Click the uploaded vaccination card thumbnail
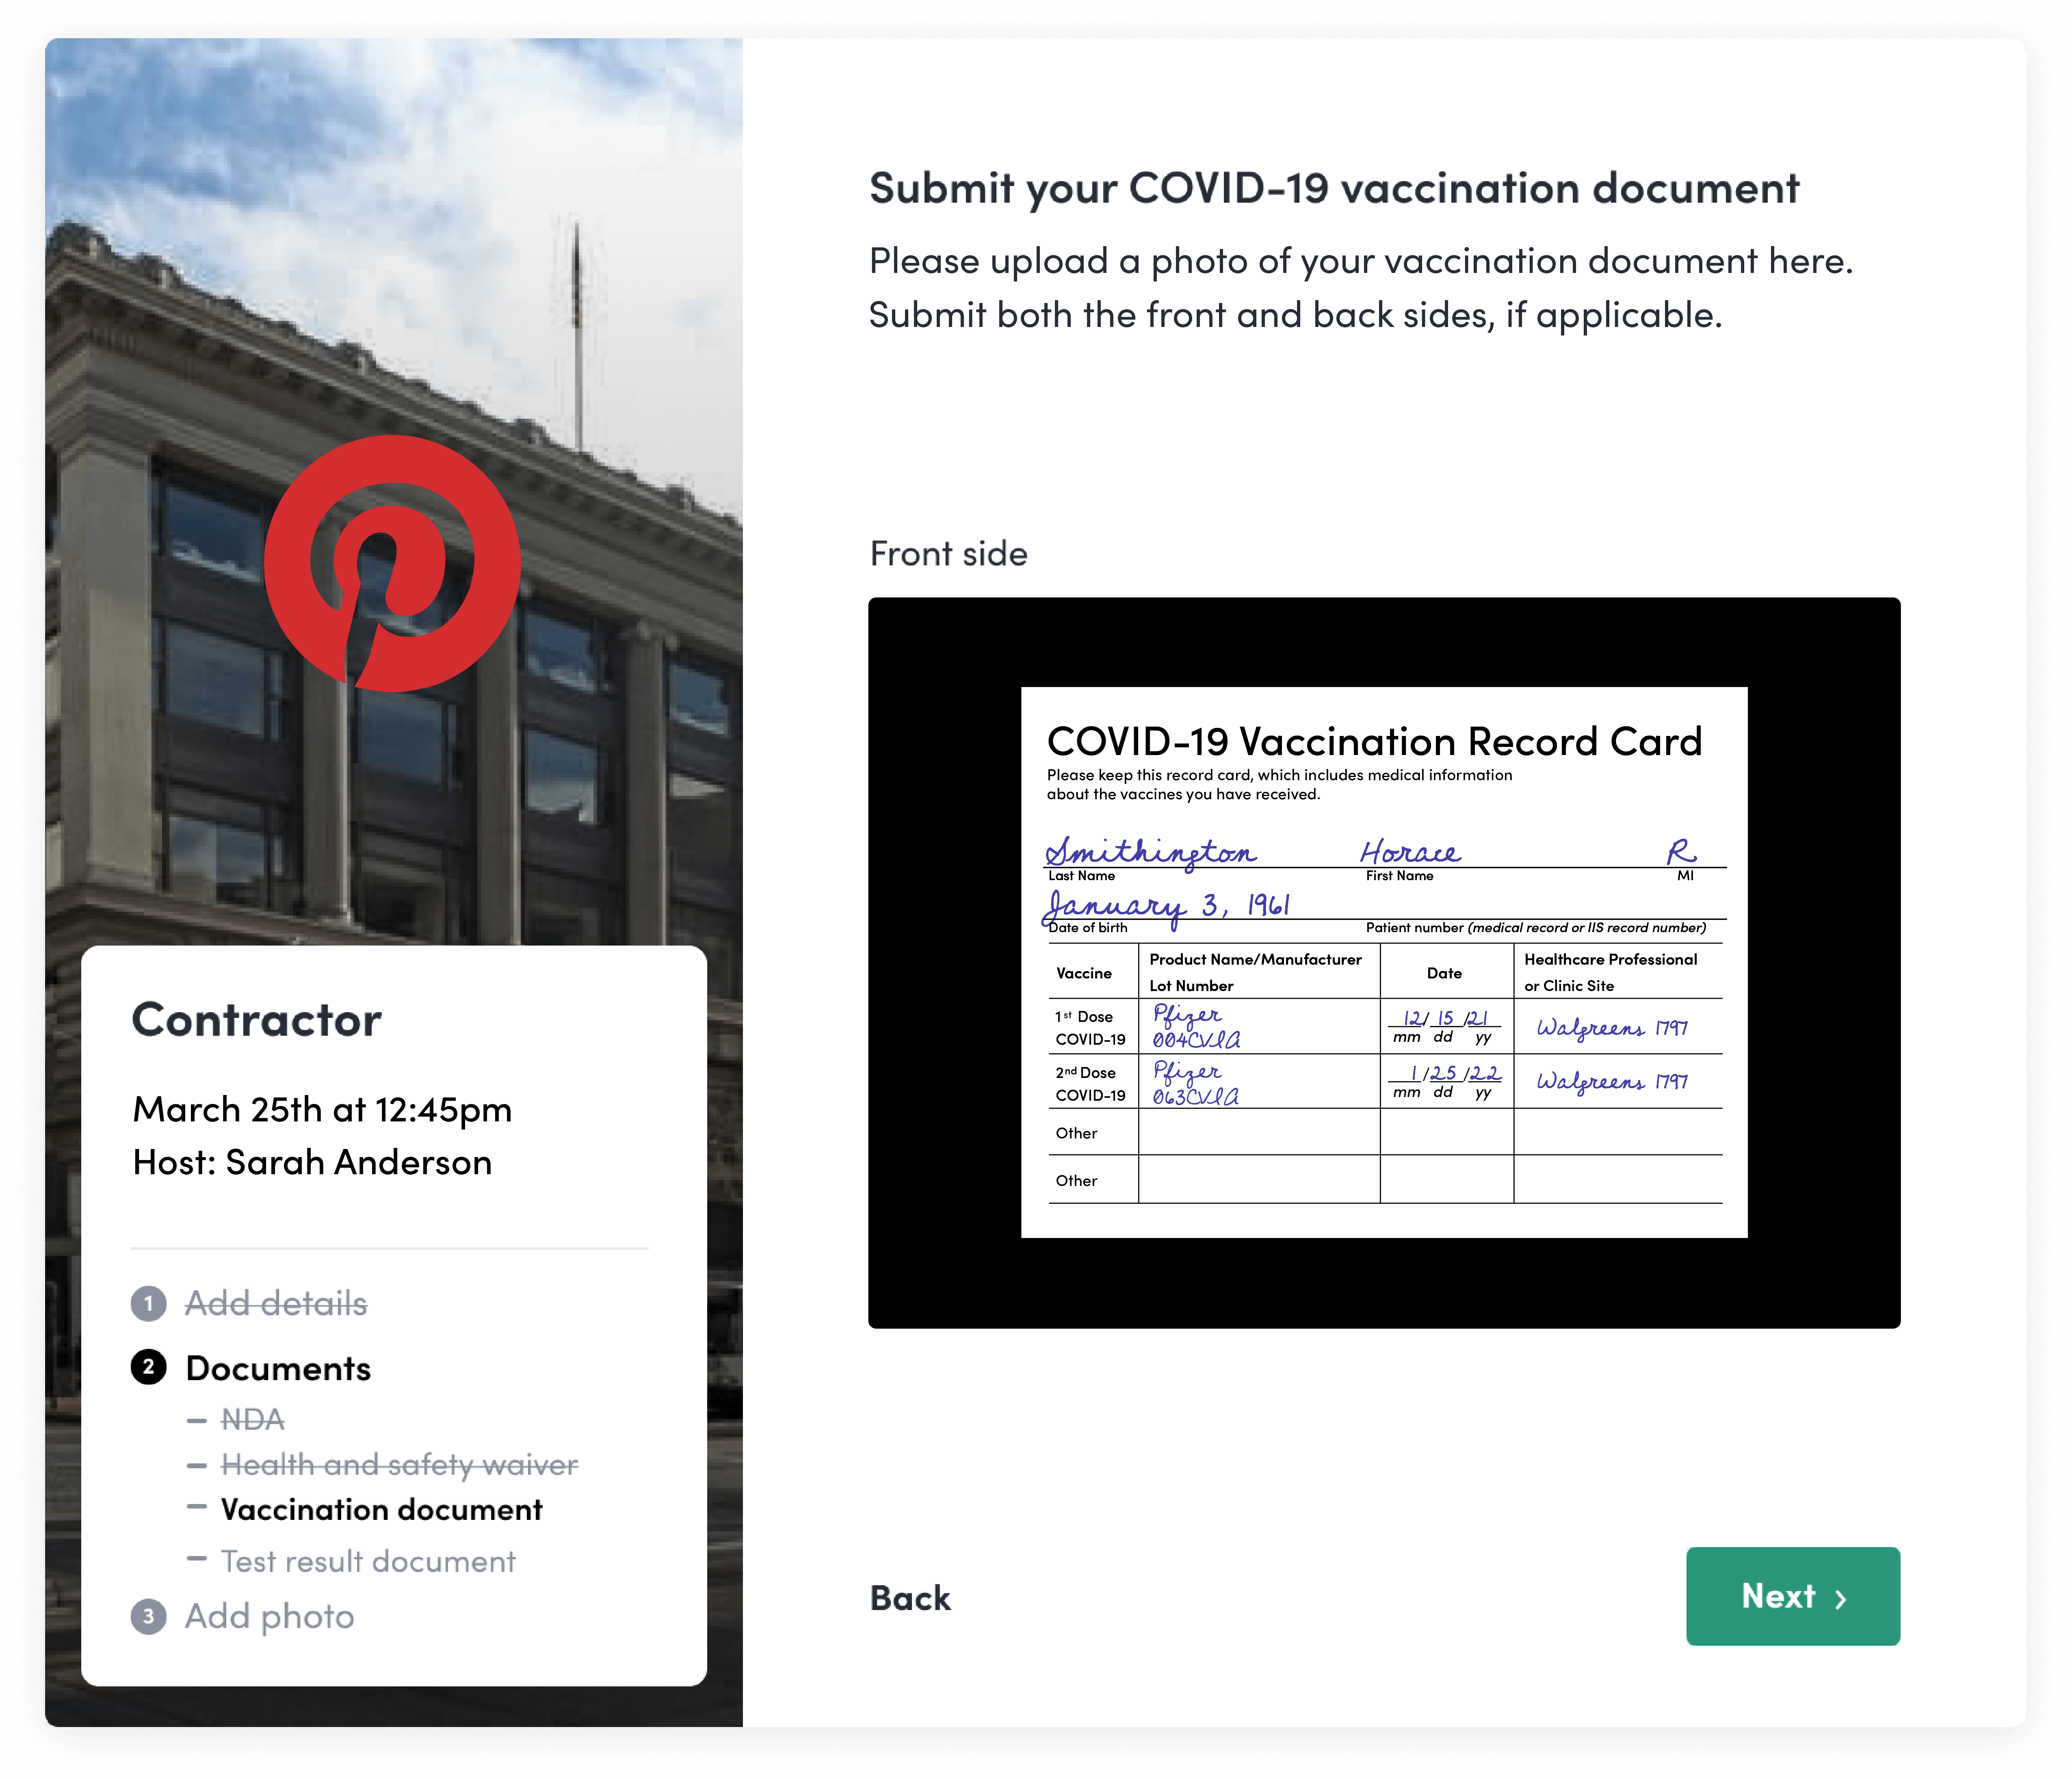This screenshot has width=2072, height=1779. 1384,962
